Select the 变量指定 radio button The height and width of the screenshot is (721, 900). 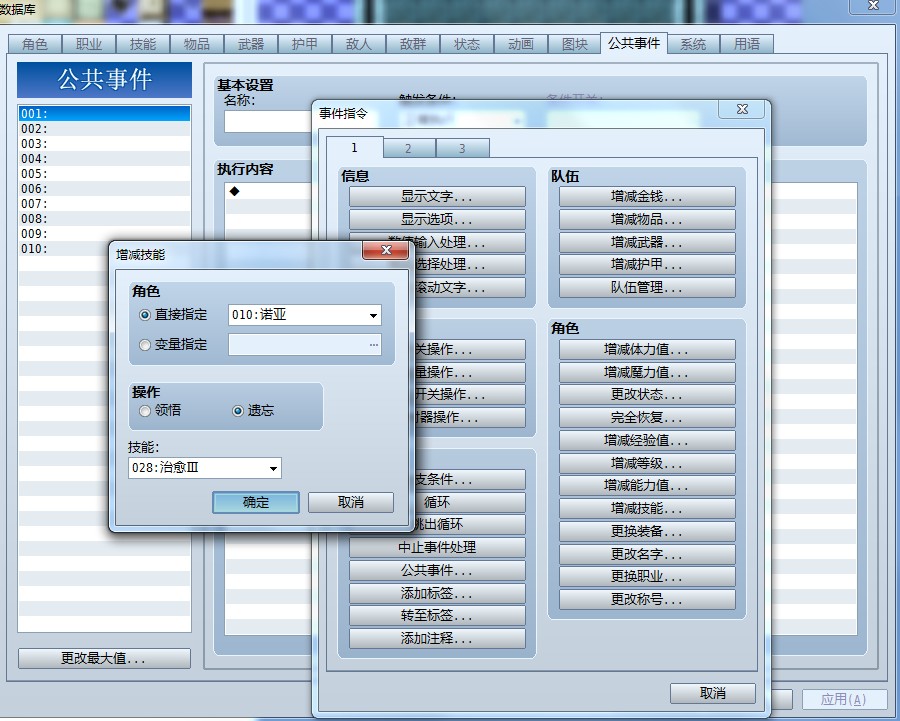[145, 344]
